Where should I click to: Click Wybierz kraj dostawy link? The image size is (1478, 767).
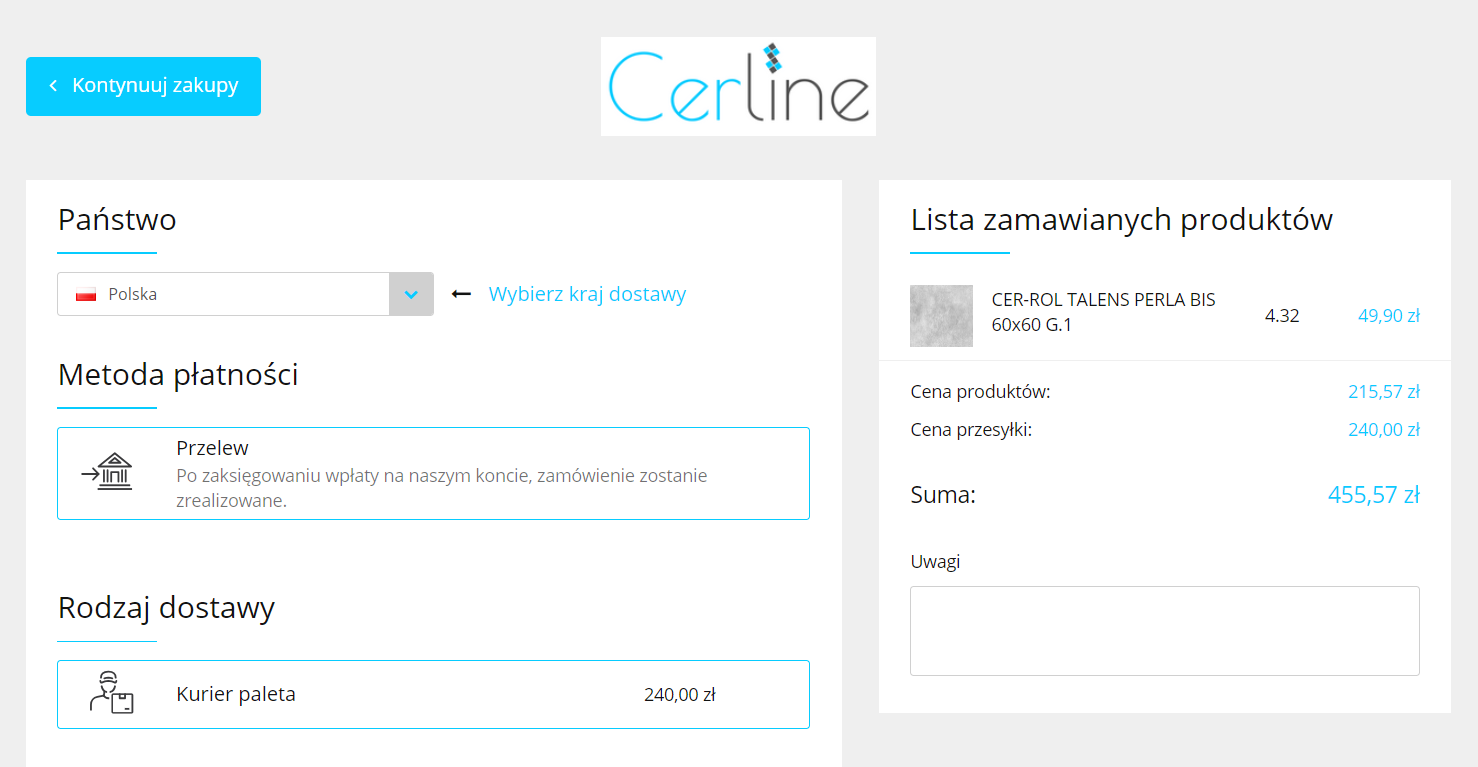(587, 294)
